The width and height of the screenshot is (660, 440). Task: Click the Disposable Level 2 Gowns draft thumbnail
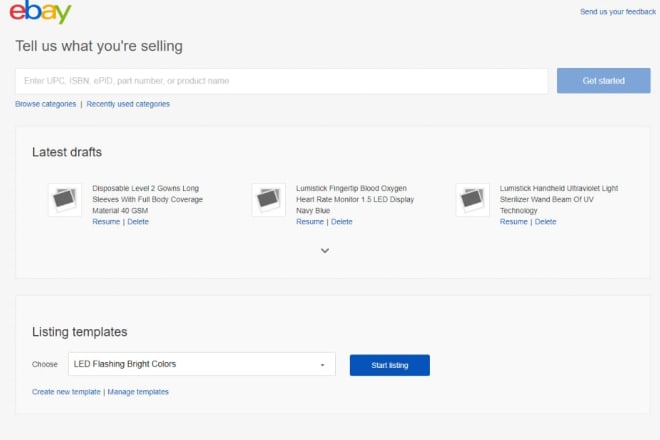[65, 200]
